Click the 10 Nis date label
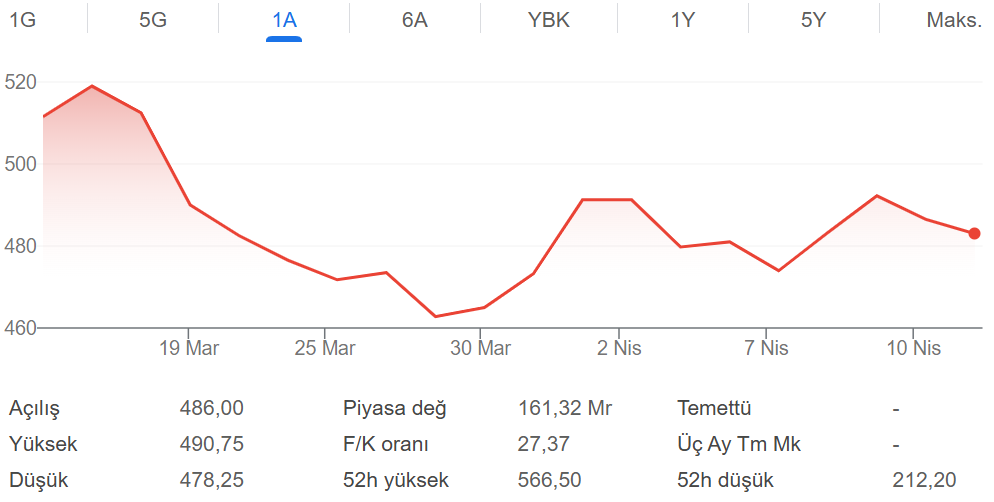Viewport: 994px width, 502px height. click(914, 348)
